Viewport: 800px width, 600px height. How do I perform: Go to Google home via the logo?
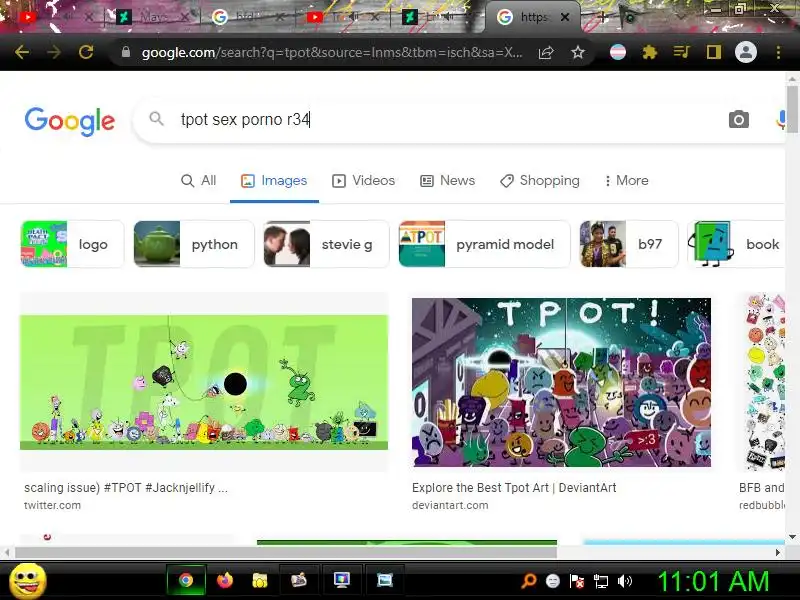(x=70, y=121)
